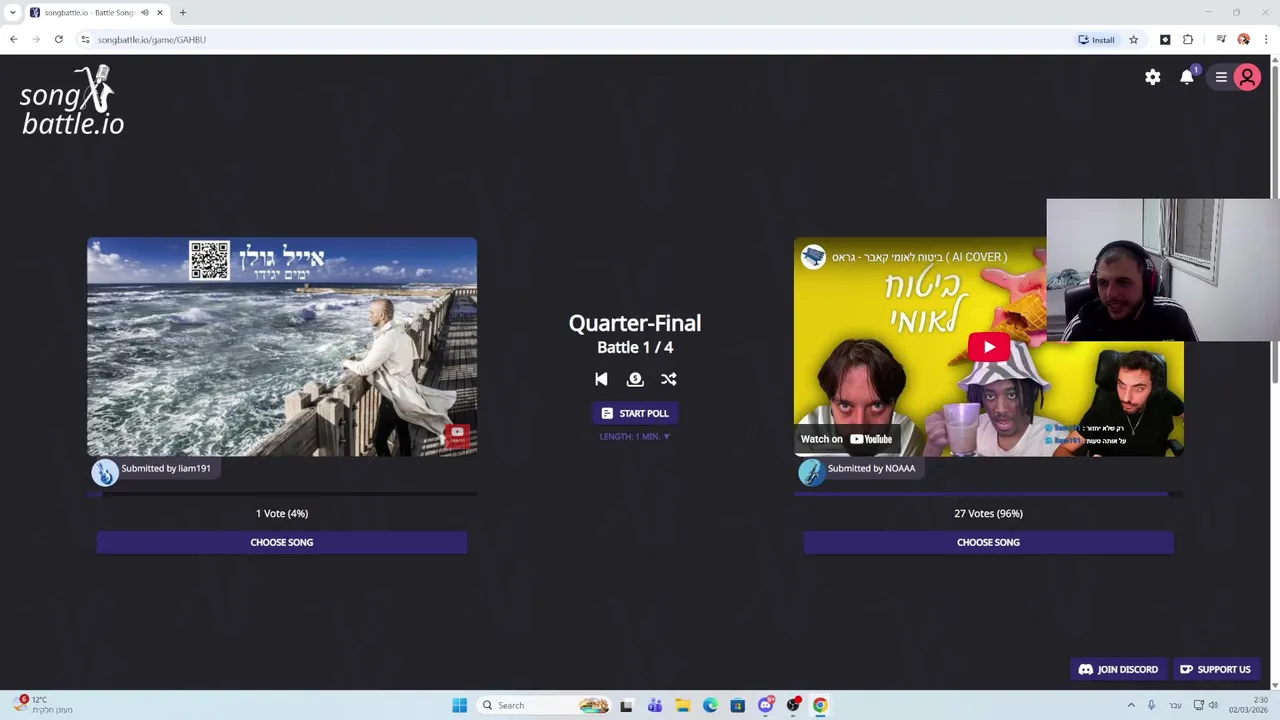View site information icon in address bar
Screen dimensions: 1280x720
[85, 40]
